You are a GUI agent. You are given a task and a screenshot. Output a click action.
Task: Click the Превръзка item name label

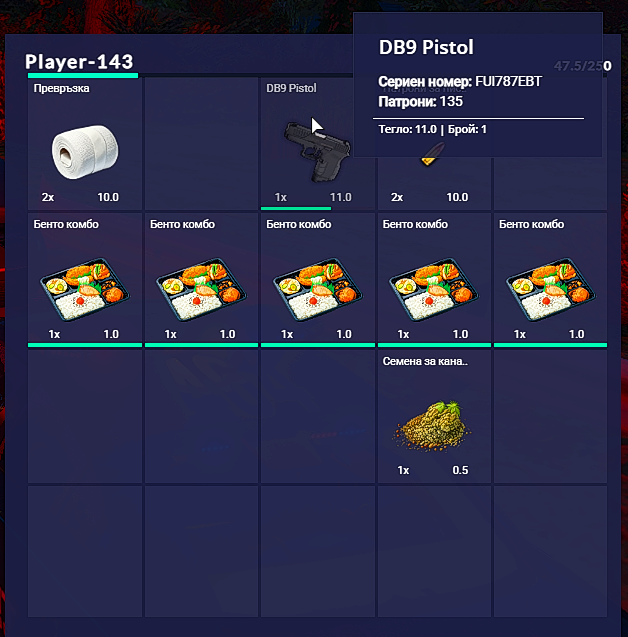(x=61, y=89)
